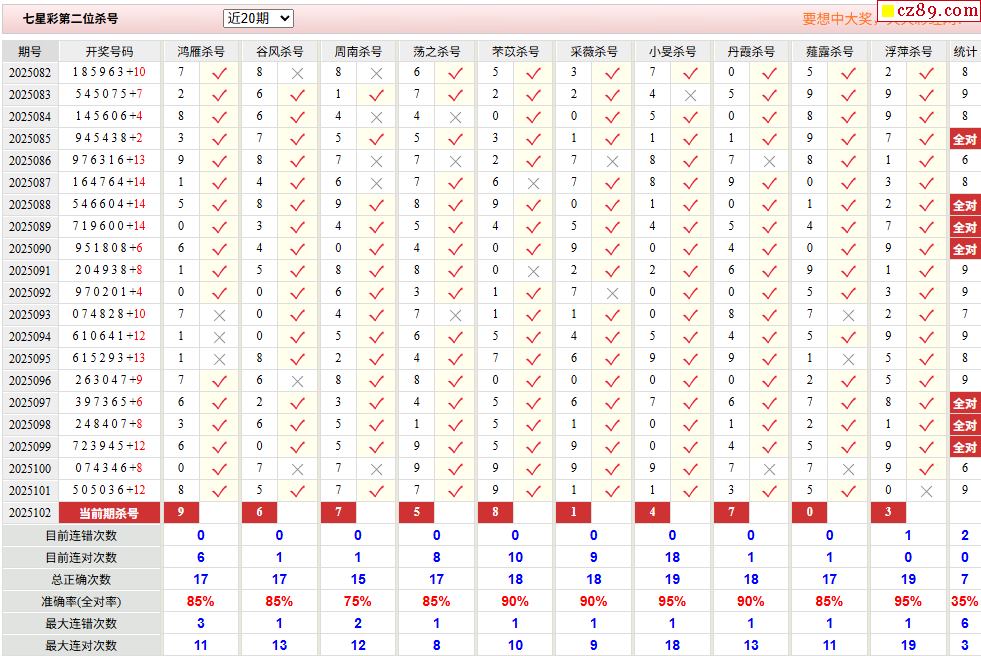
Task: Click the X mark under 鸿雁杀号 in row 2025094
Action: (x=219, y=338)
